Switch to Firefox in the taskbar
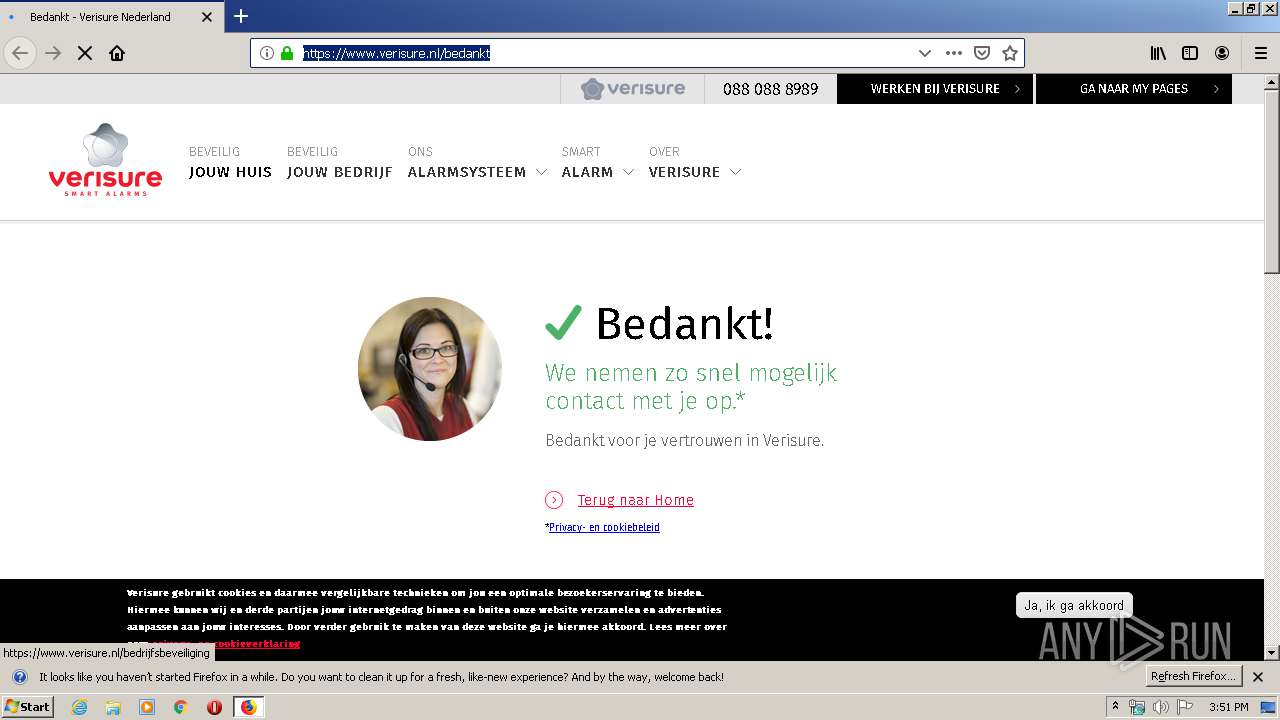The width and height of the screenshot is (1280, 720). coord(248,707)
